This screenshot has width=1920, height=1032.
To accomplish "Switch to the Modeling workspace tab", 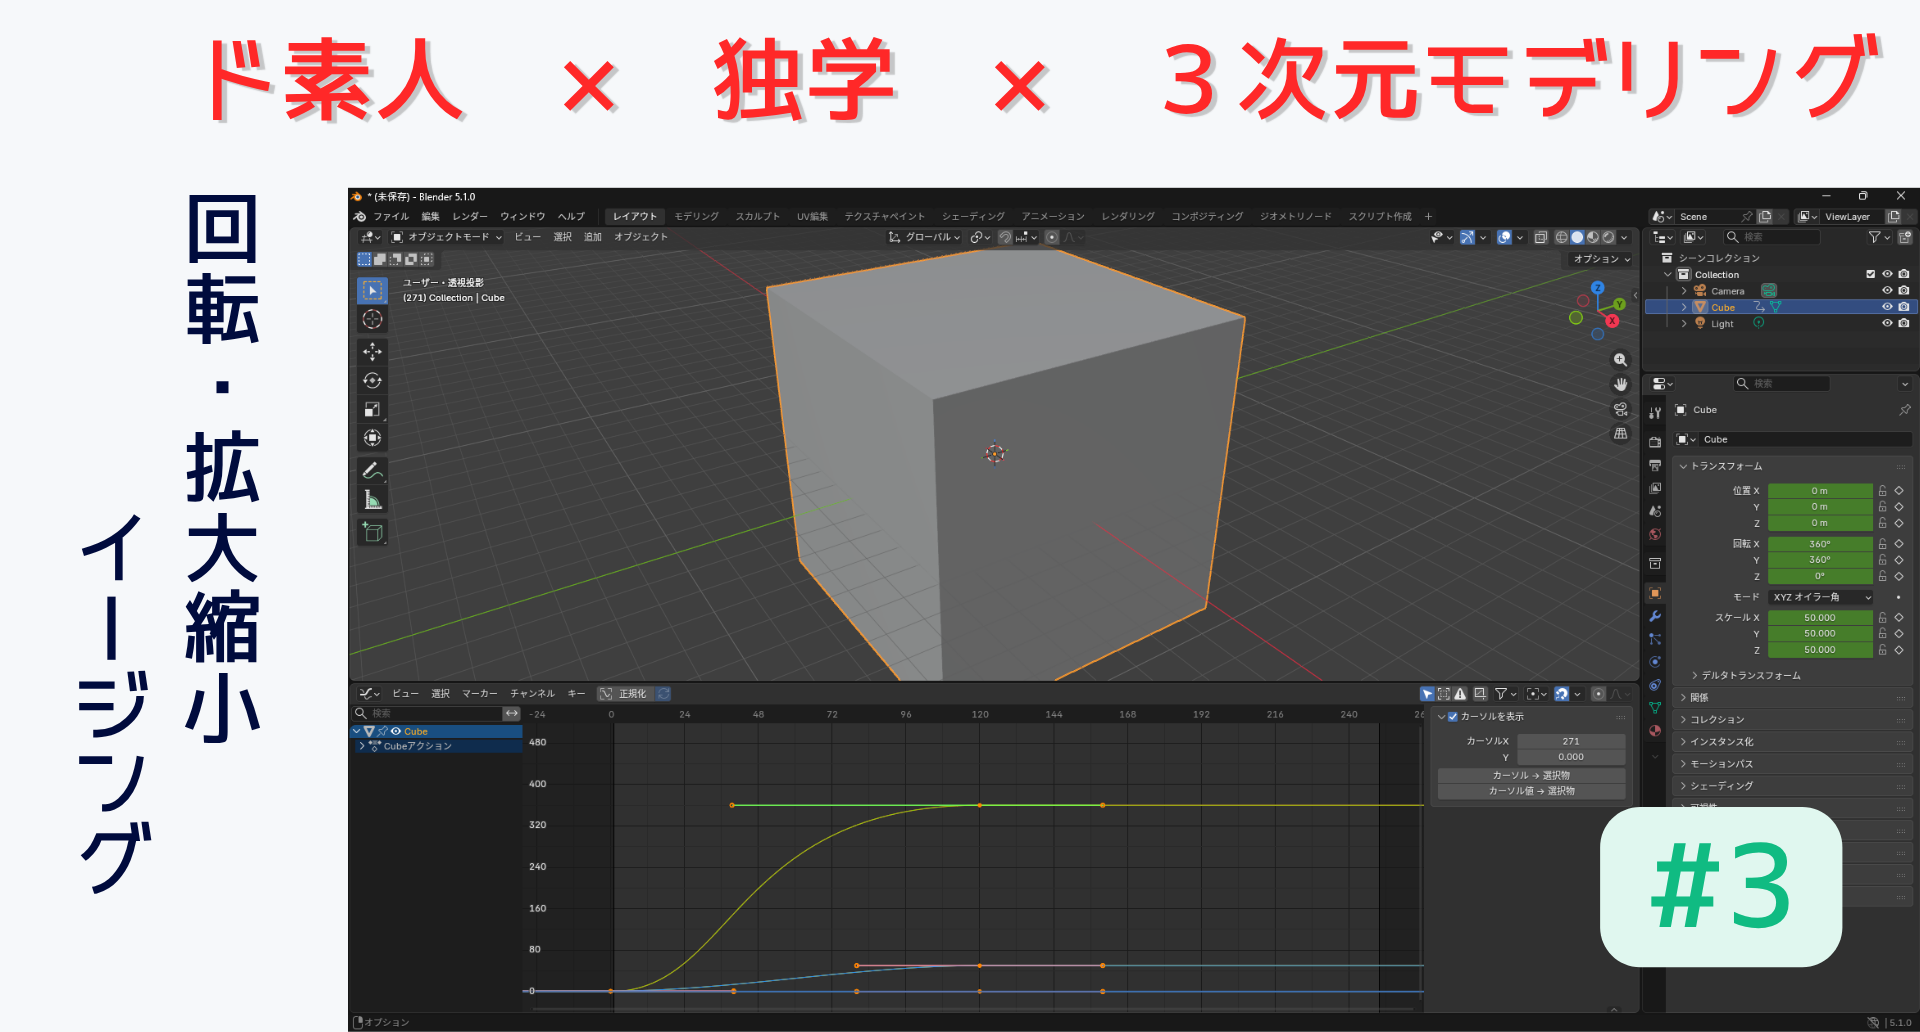I will coord(696,217).
